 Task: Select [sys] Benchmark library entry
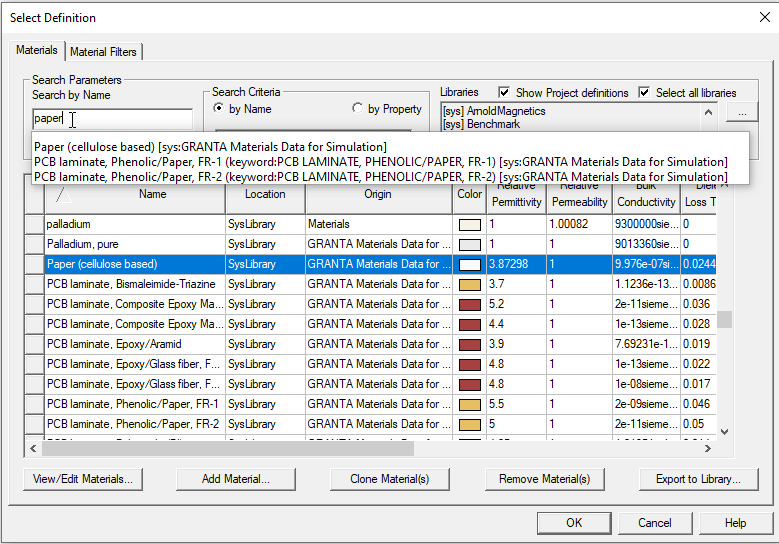tap(481, 124)
